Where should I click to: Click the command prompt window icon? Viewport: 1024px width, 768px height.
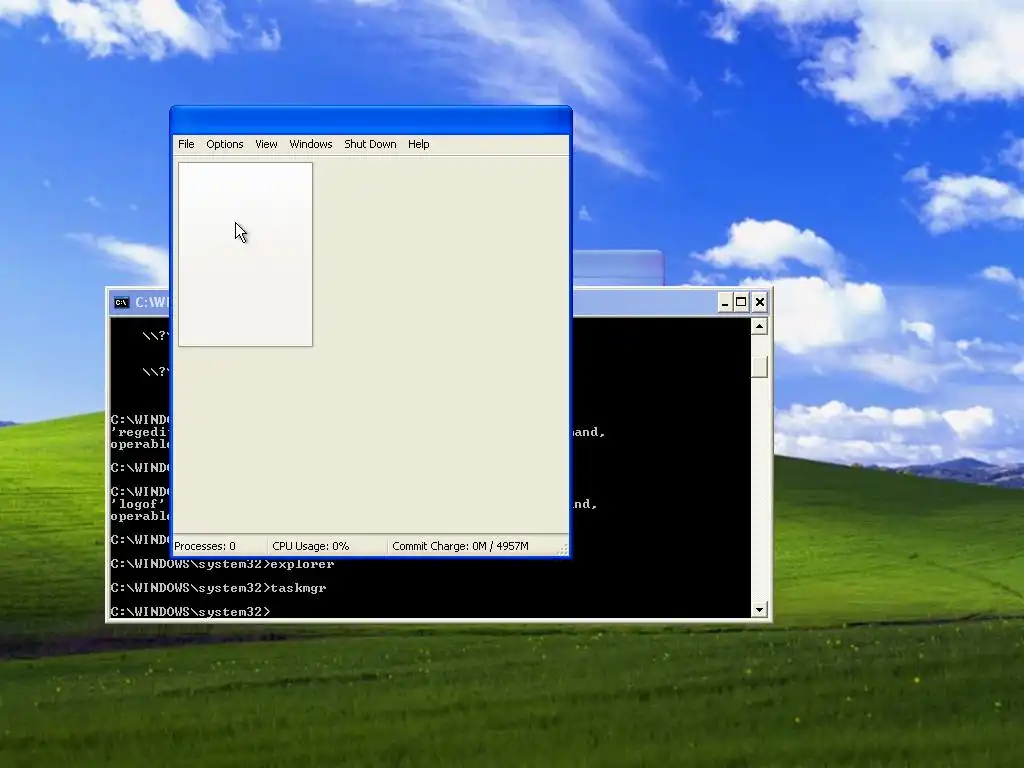pos(121,302)
